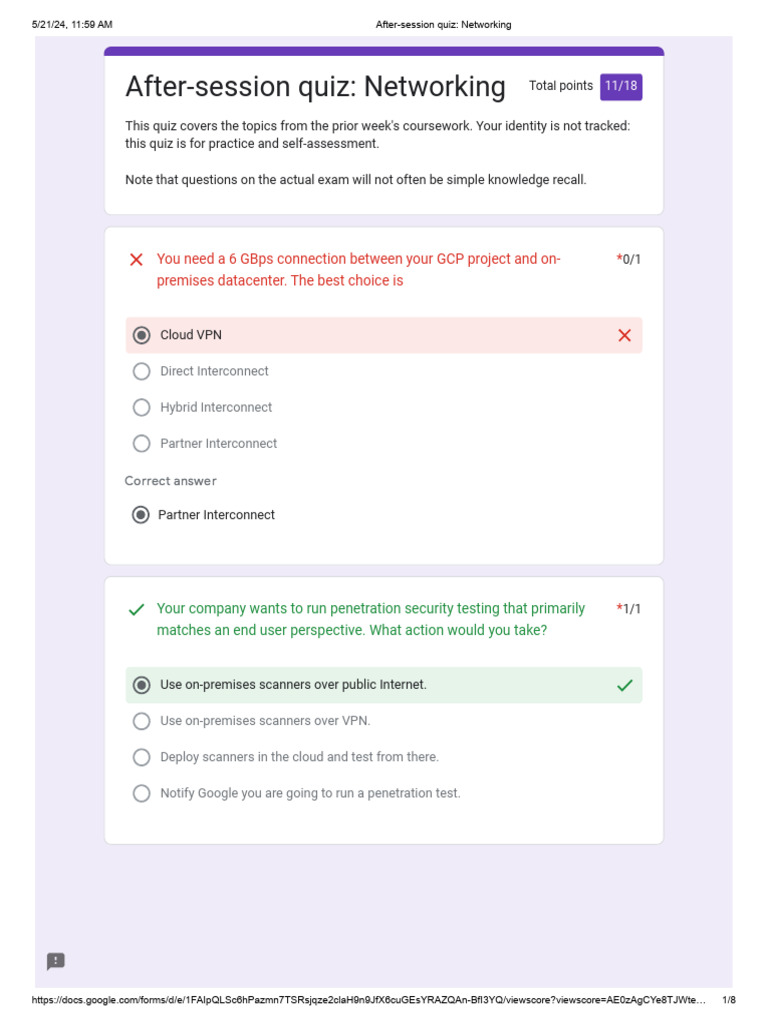Choose the Hybrid Interconnect radio button

pos(142,407)
